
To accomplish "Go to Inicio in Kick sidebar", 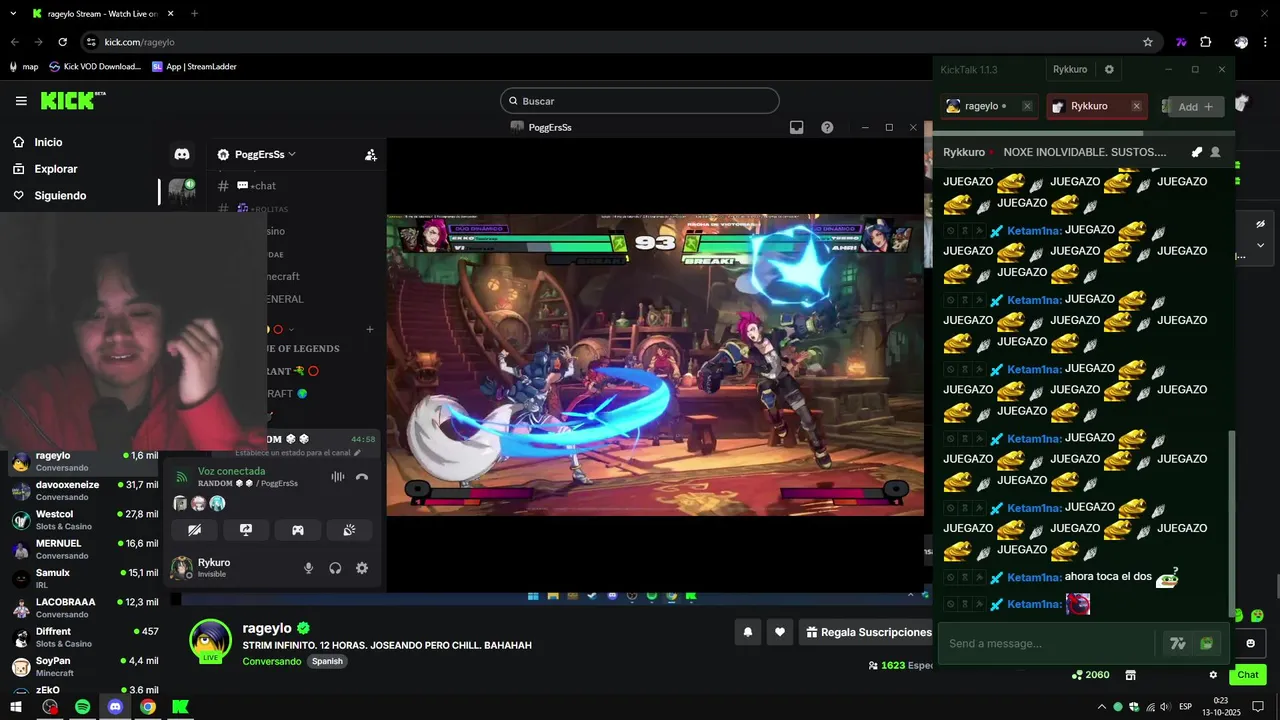I will point(48,142).
